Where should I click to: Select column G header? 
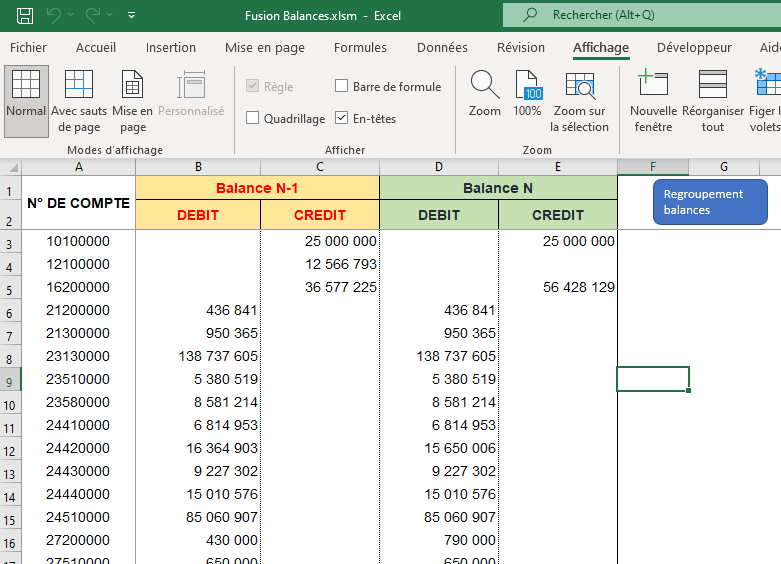pyautogui.click(x=724, y=167)
